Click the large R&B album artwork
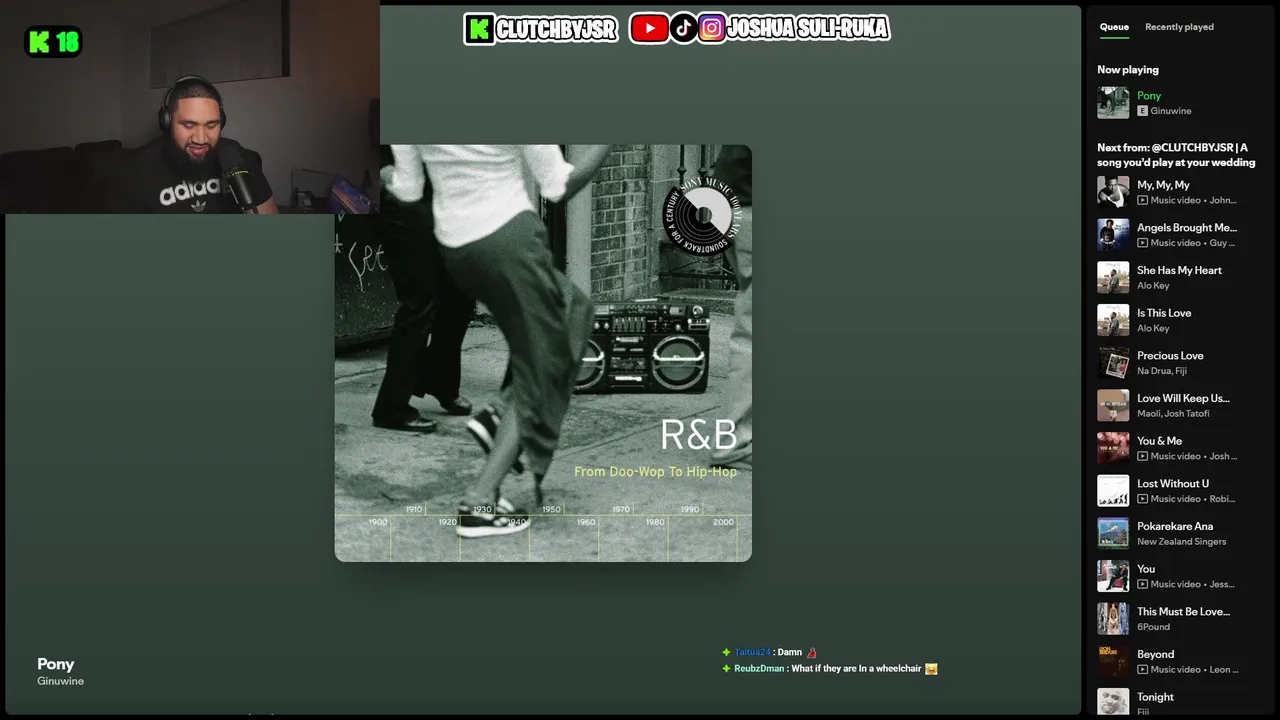 [543, 353]
